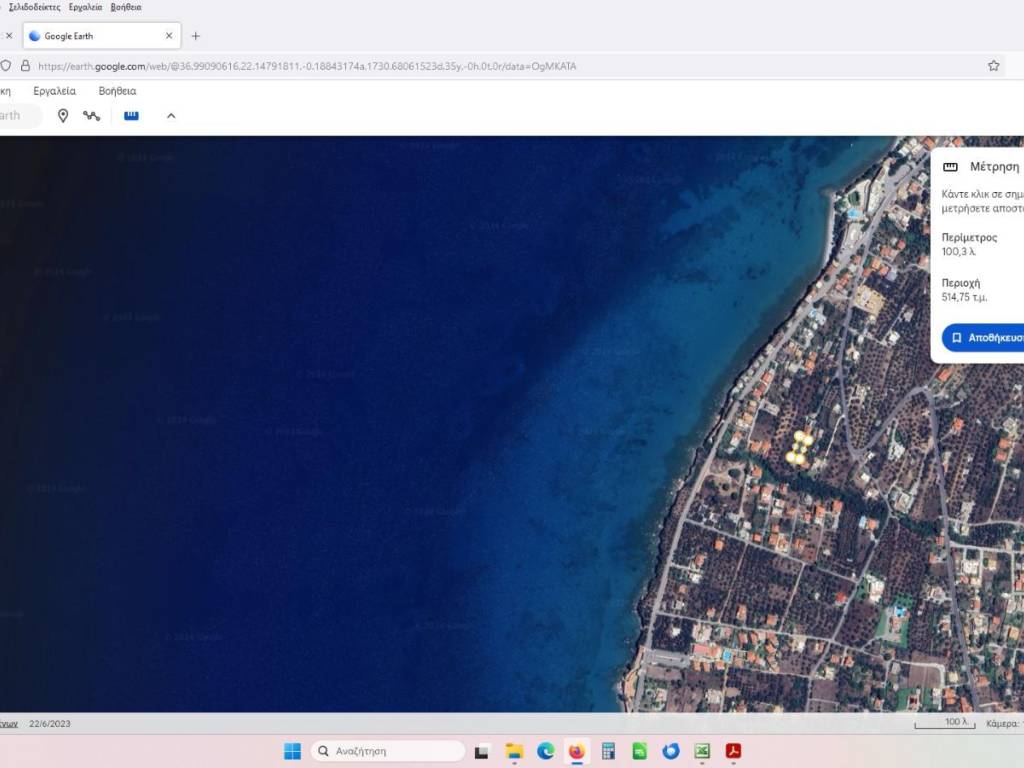Click the Windows taskbar search box
Viewport: 1024px width, 768px height.
[388, 751]
